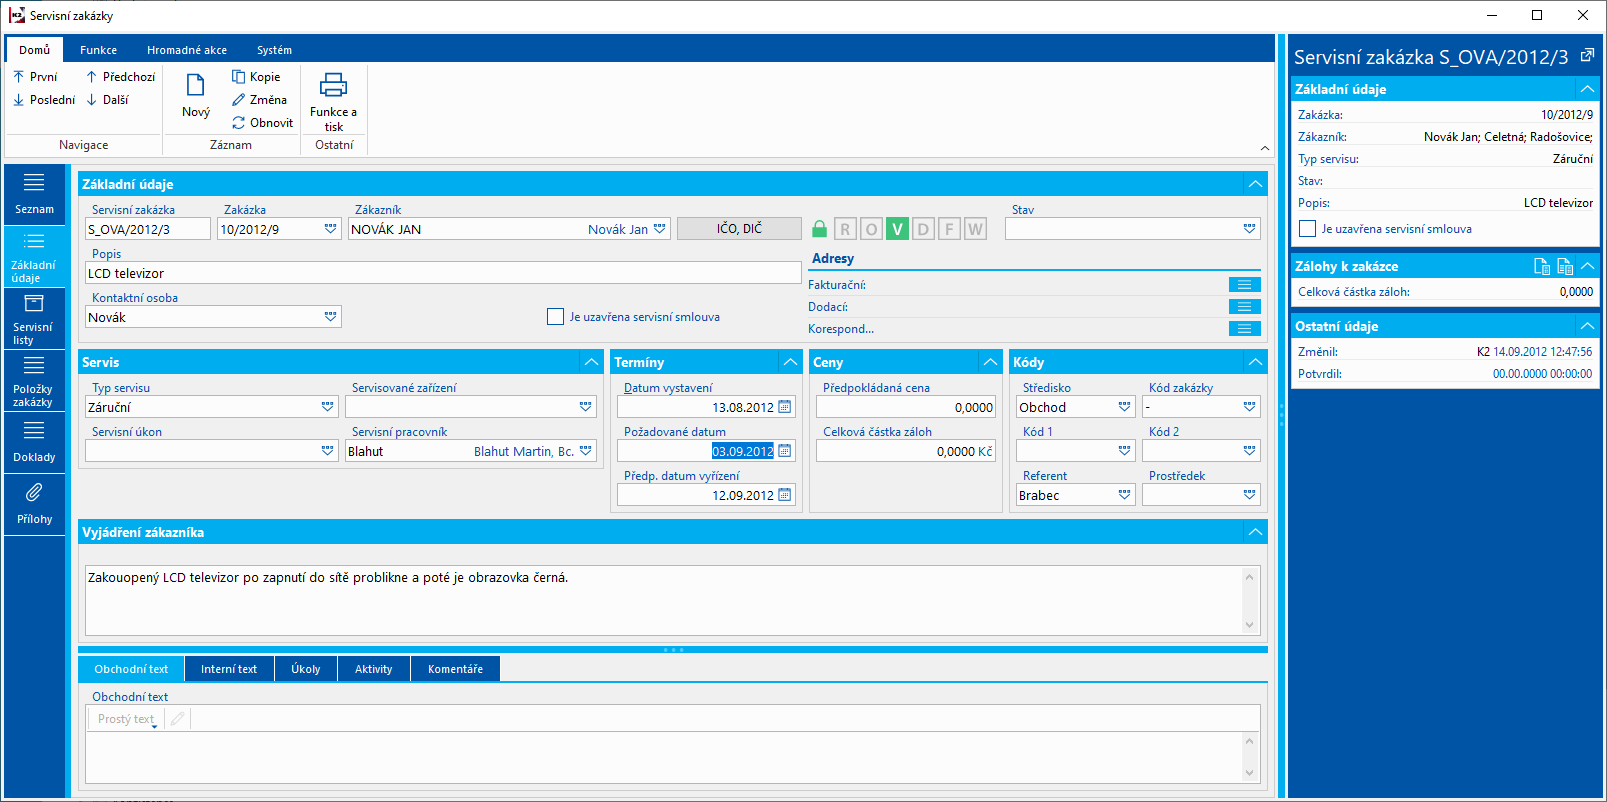Toggle the green V status flag
This screenshot has height=802, width=1607.
pyautogui.click(x=897, y=229)
